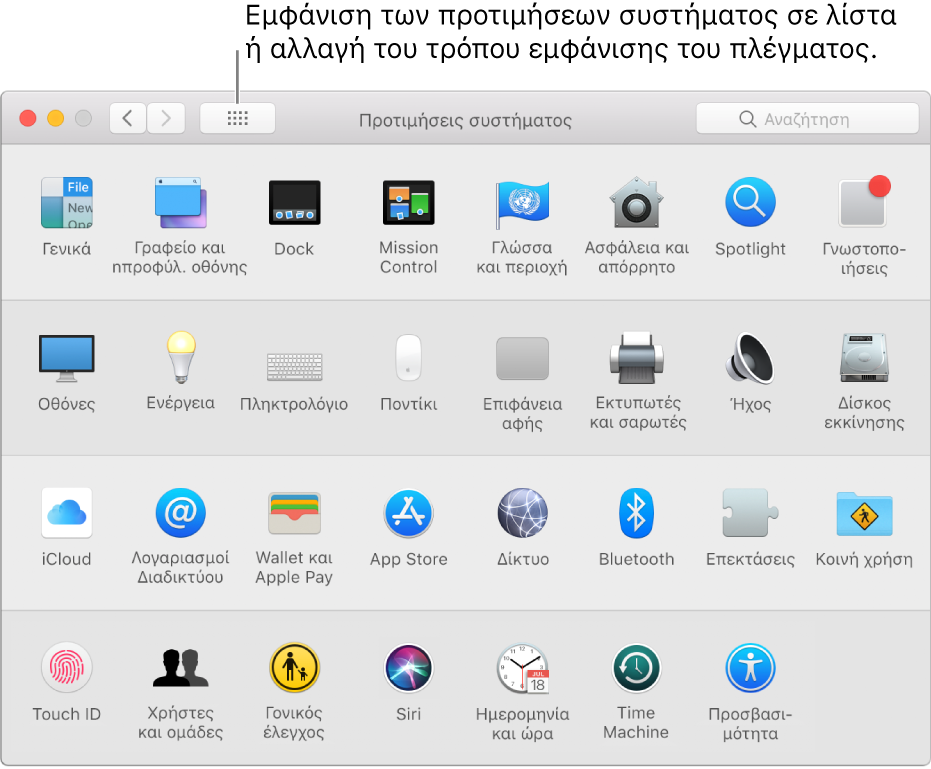Click the show-all grid button
931x769 pixels.
[238, 119]
